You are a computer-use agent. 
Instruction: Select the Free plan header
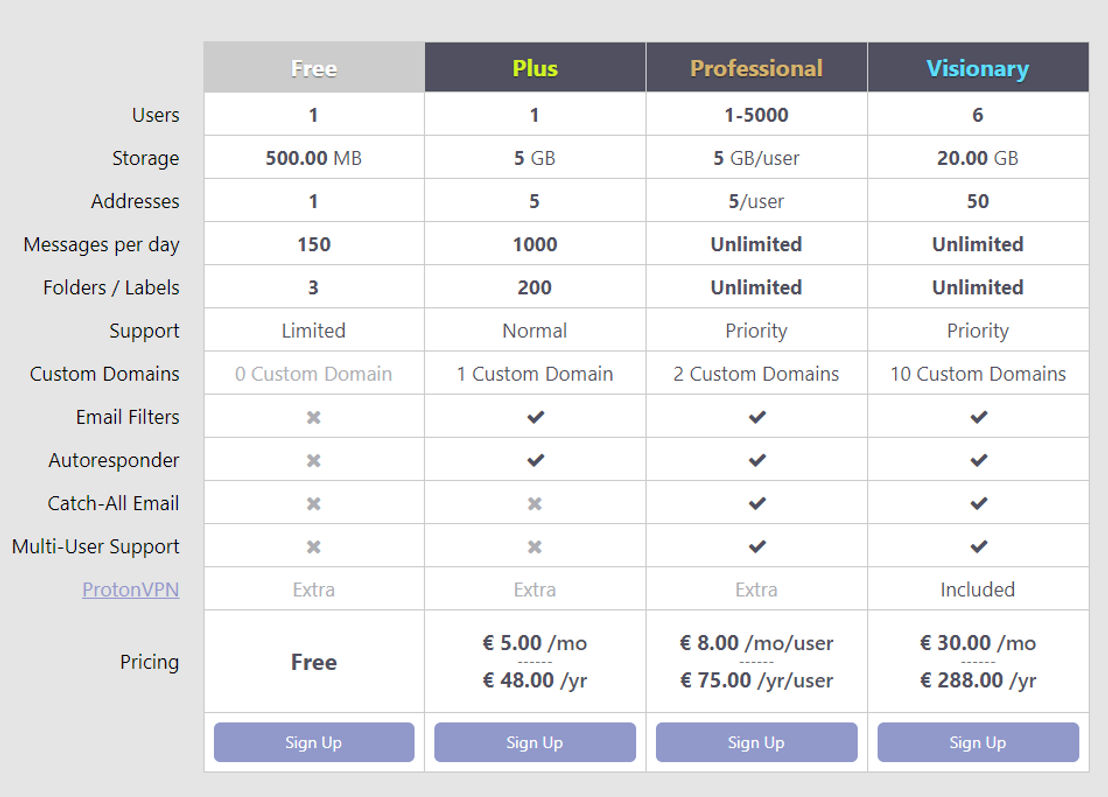[x=314, y=68]
